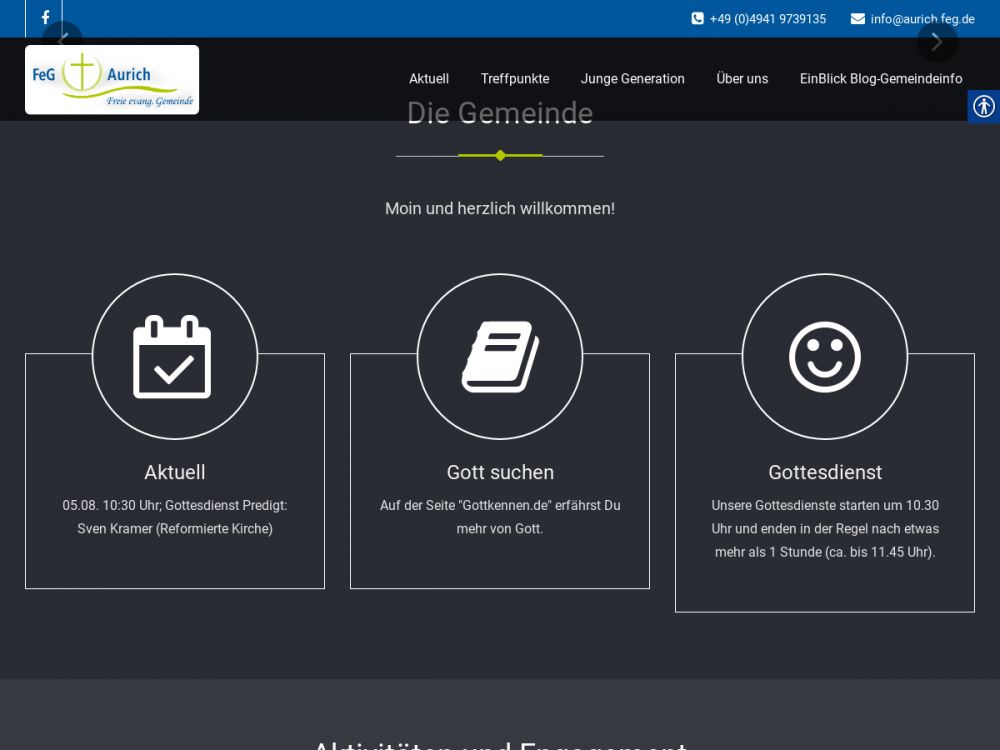This screenshot has height=750, width=1000.
Task: Click the info@aurich.feg.de email link
Action: click(922, 19)
